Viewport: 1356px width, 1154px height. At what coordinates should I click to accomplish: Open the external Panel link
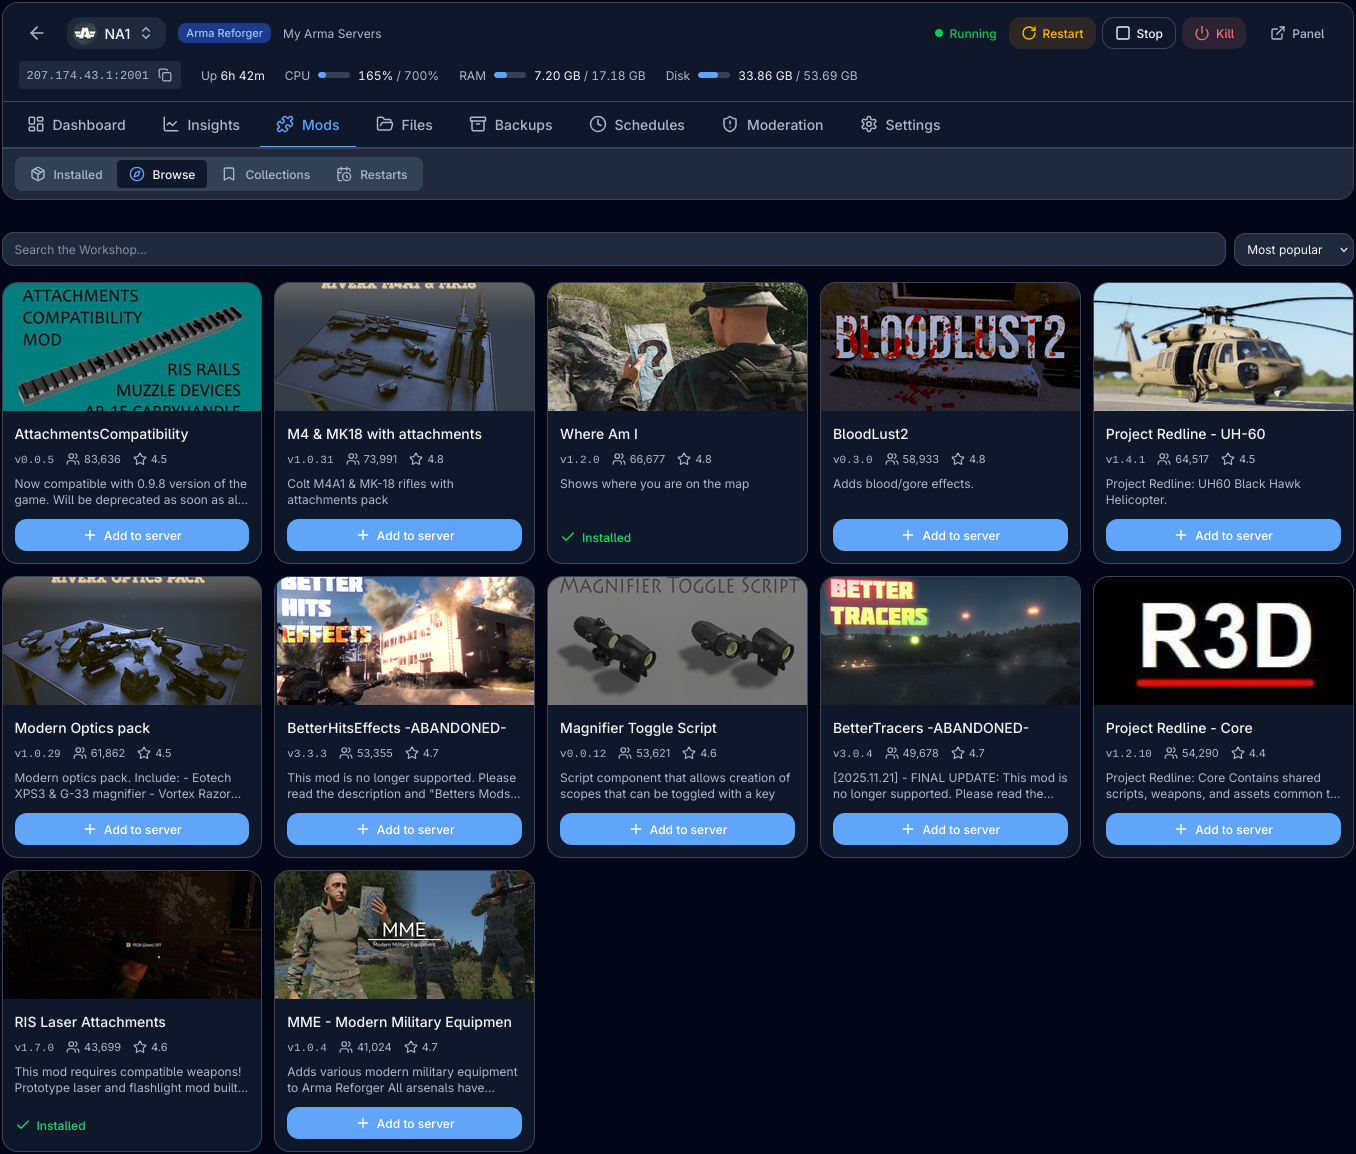tap(1297, 33)
